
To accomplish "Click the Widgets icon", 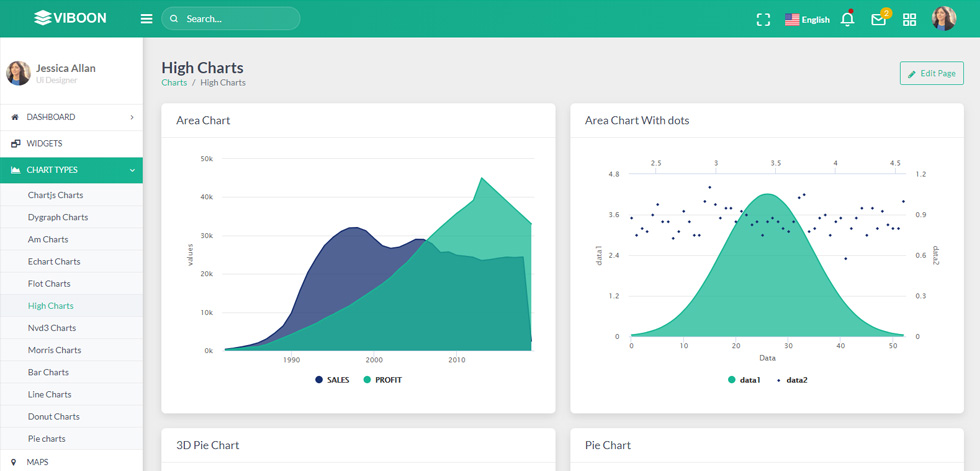I will click(x=16, y=144).
